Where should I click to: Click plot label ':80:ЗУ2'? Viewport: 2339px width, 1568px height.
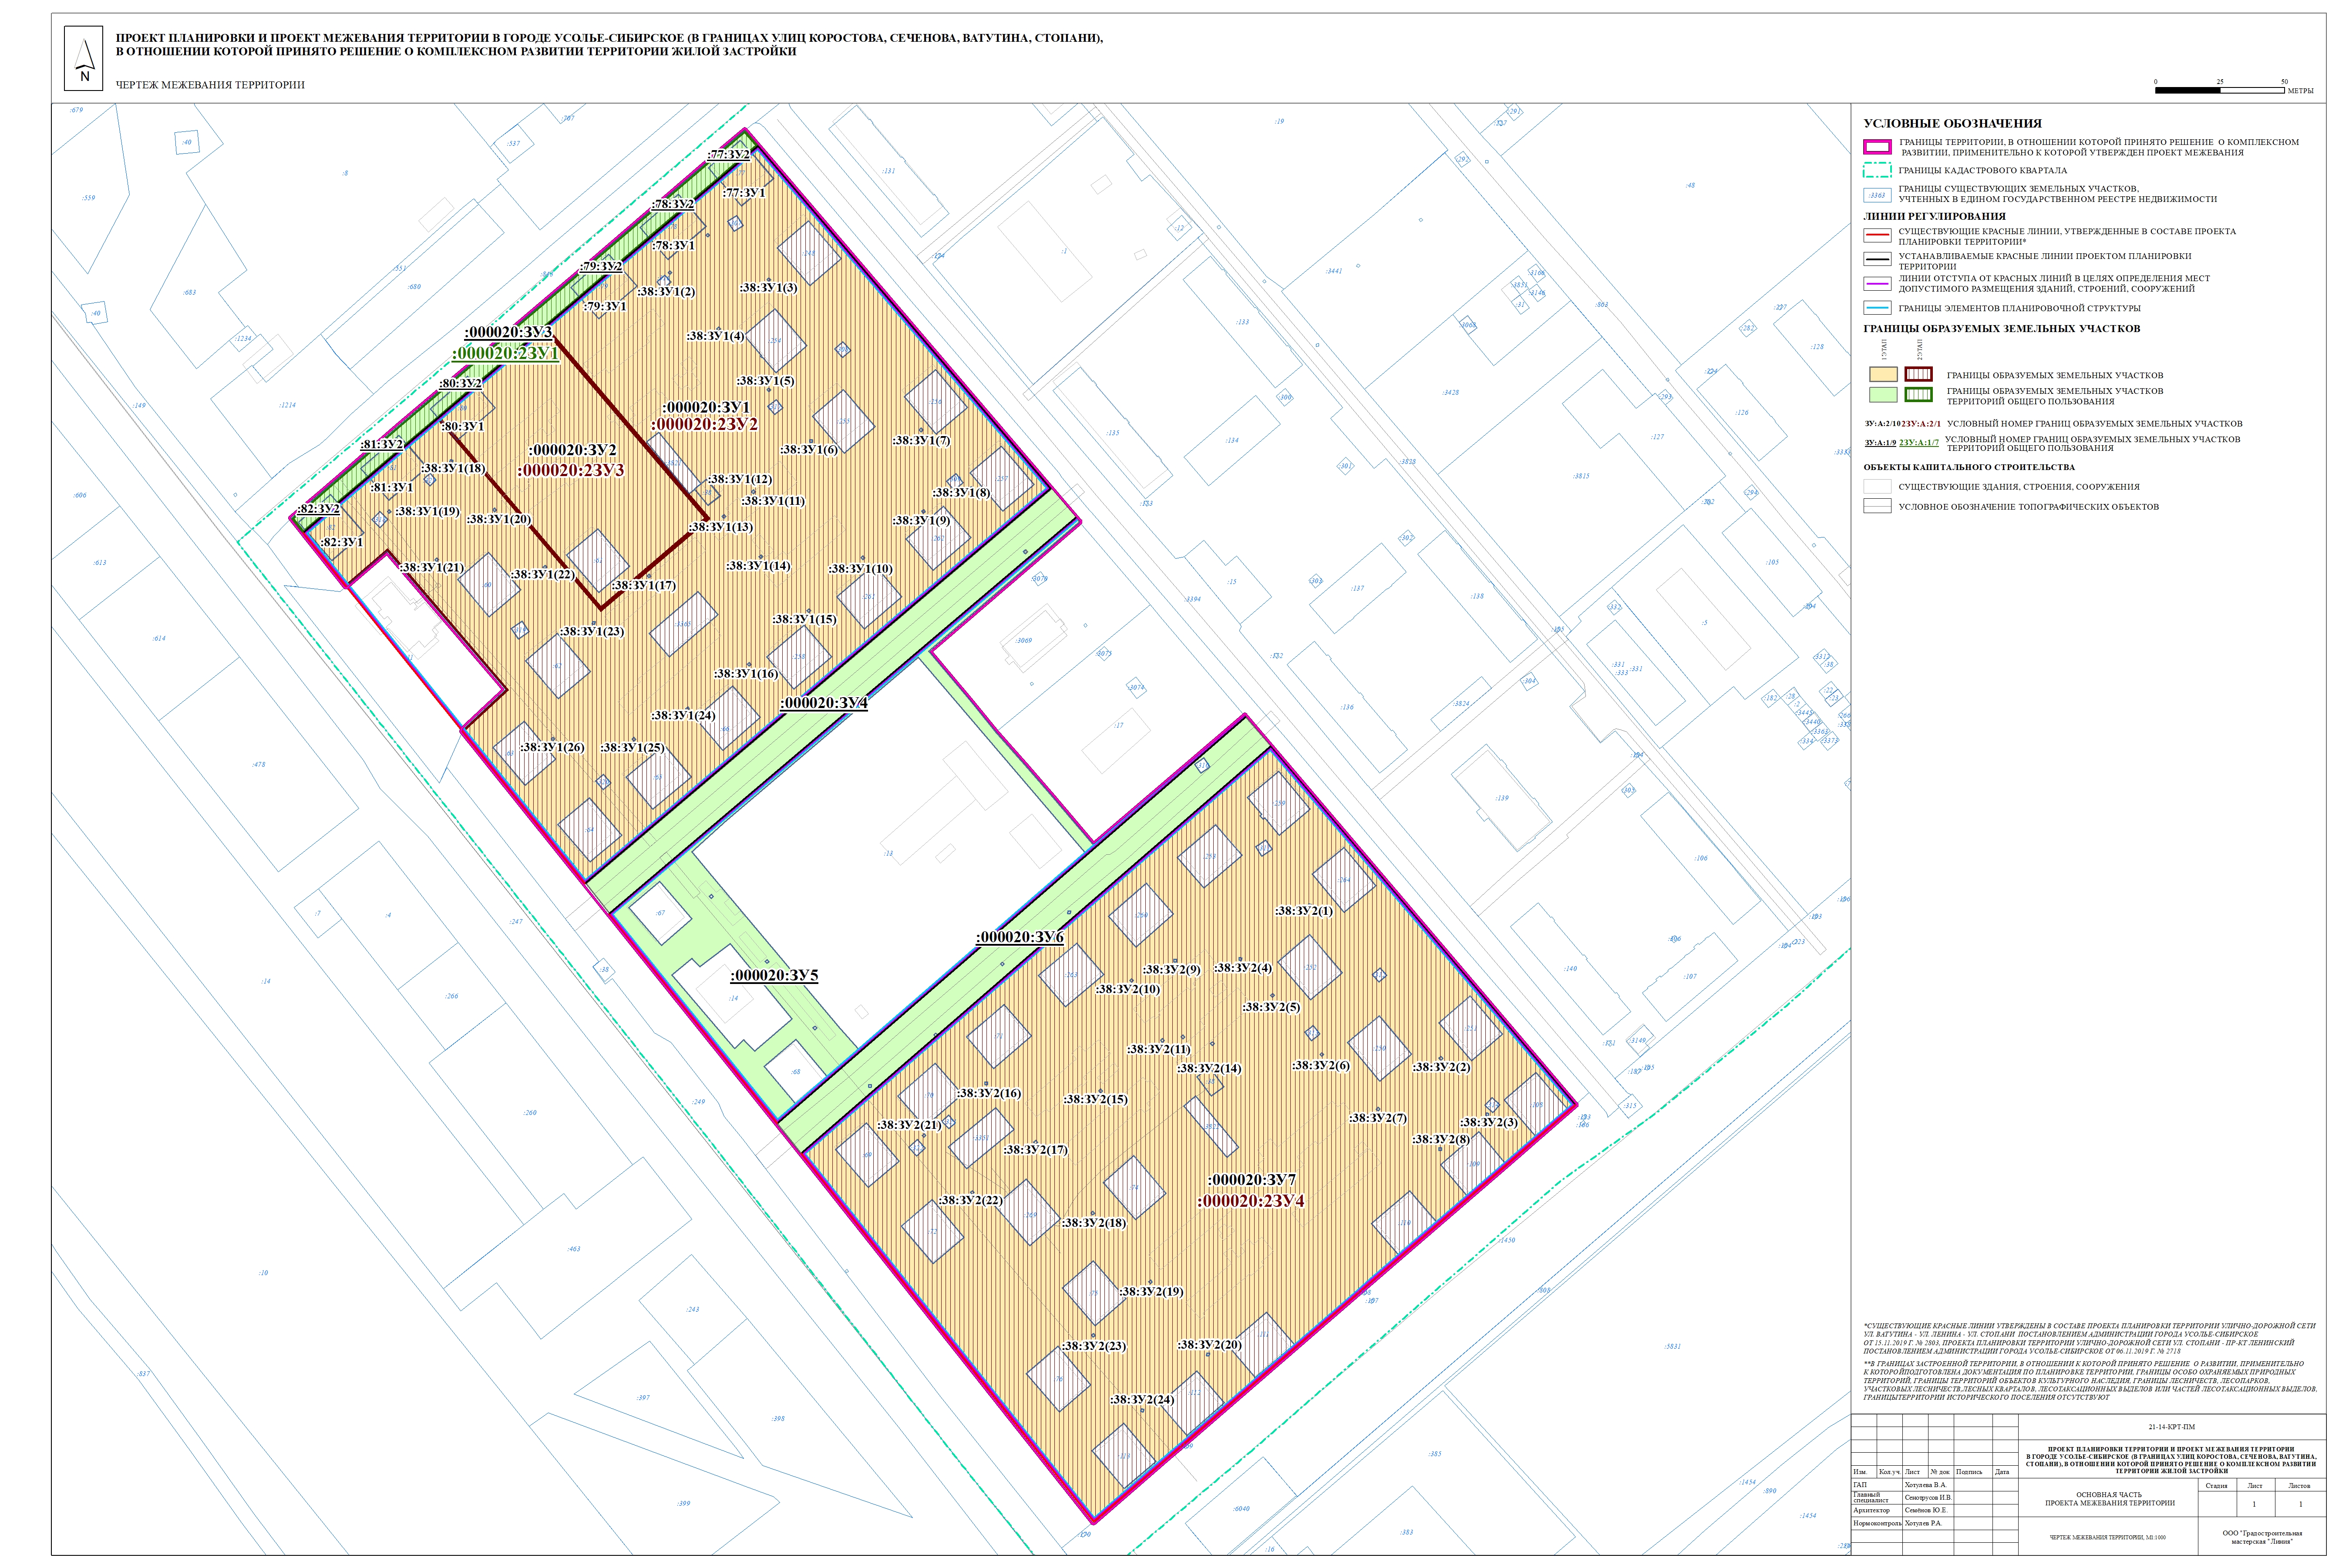pos(460,383)
